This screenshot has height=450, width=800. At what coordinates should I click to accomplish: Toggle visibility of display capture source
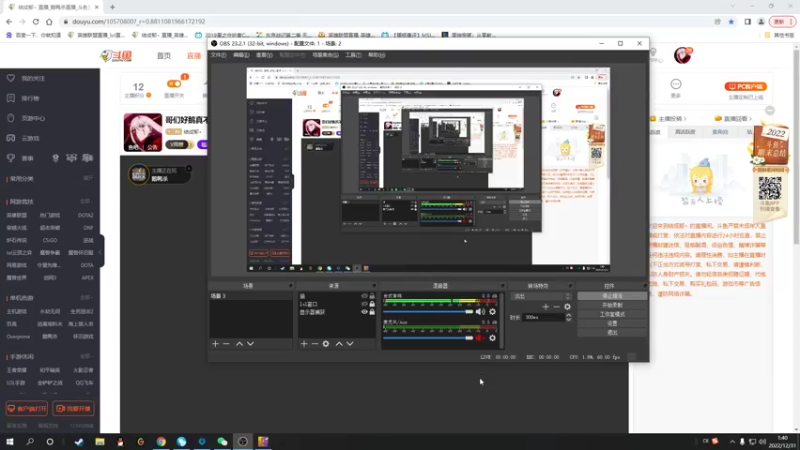click(364, 312)
